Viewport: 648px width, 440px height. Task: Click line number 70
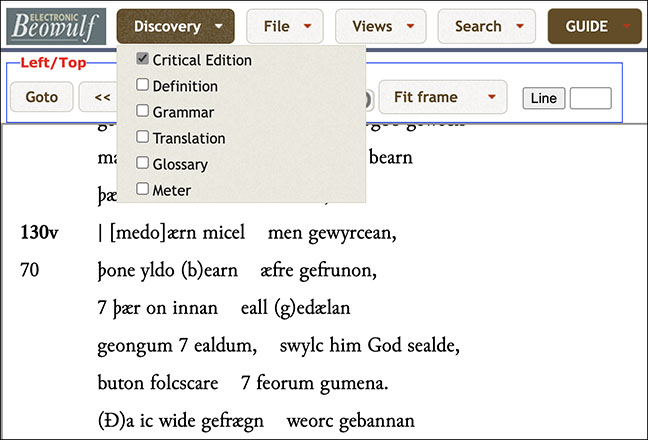coord(30,270)
